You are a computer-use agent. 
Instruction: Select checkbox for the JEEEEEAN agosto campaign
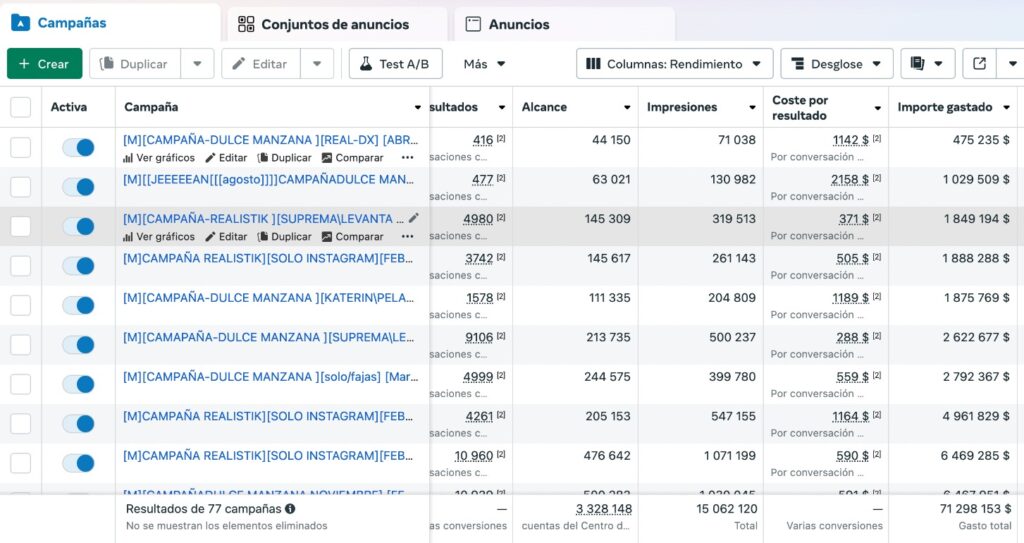[x=21, y=187]
